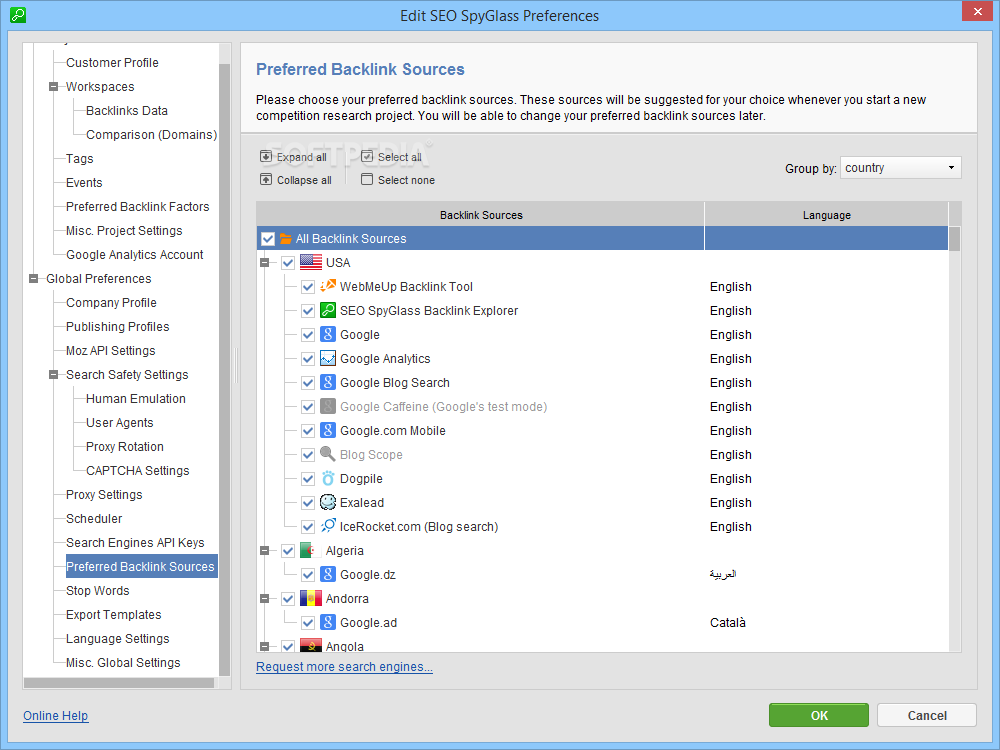The image size is (1000, 750).
Task: Click the Cancel button
Action: (927, 715)
